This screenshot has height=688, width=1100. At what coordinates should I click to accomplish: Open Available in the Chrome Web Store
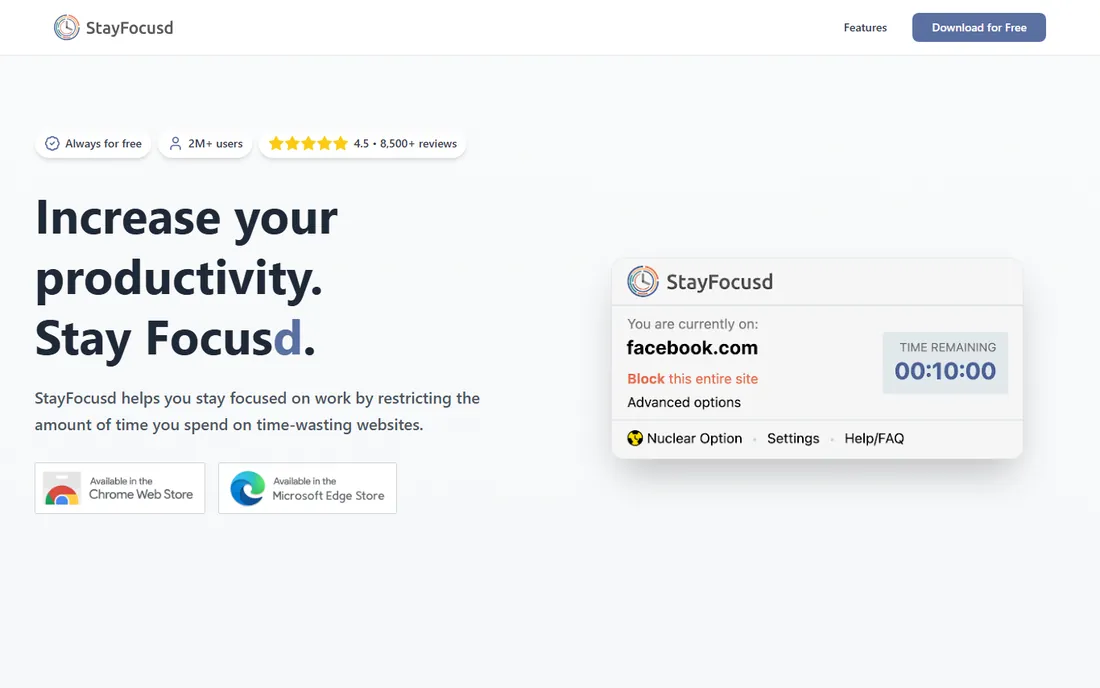[x=120, y=488]
